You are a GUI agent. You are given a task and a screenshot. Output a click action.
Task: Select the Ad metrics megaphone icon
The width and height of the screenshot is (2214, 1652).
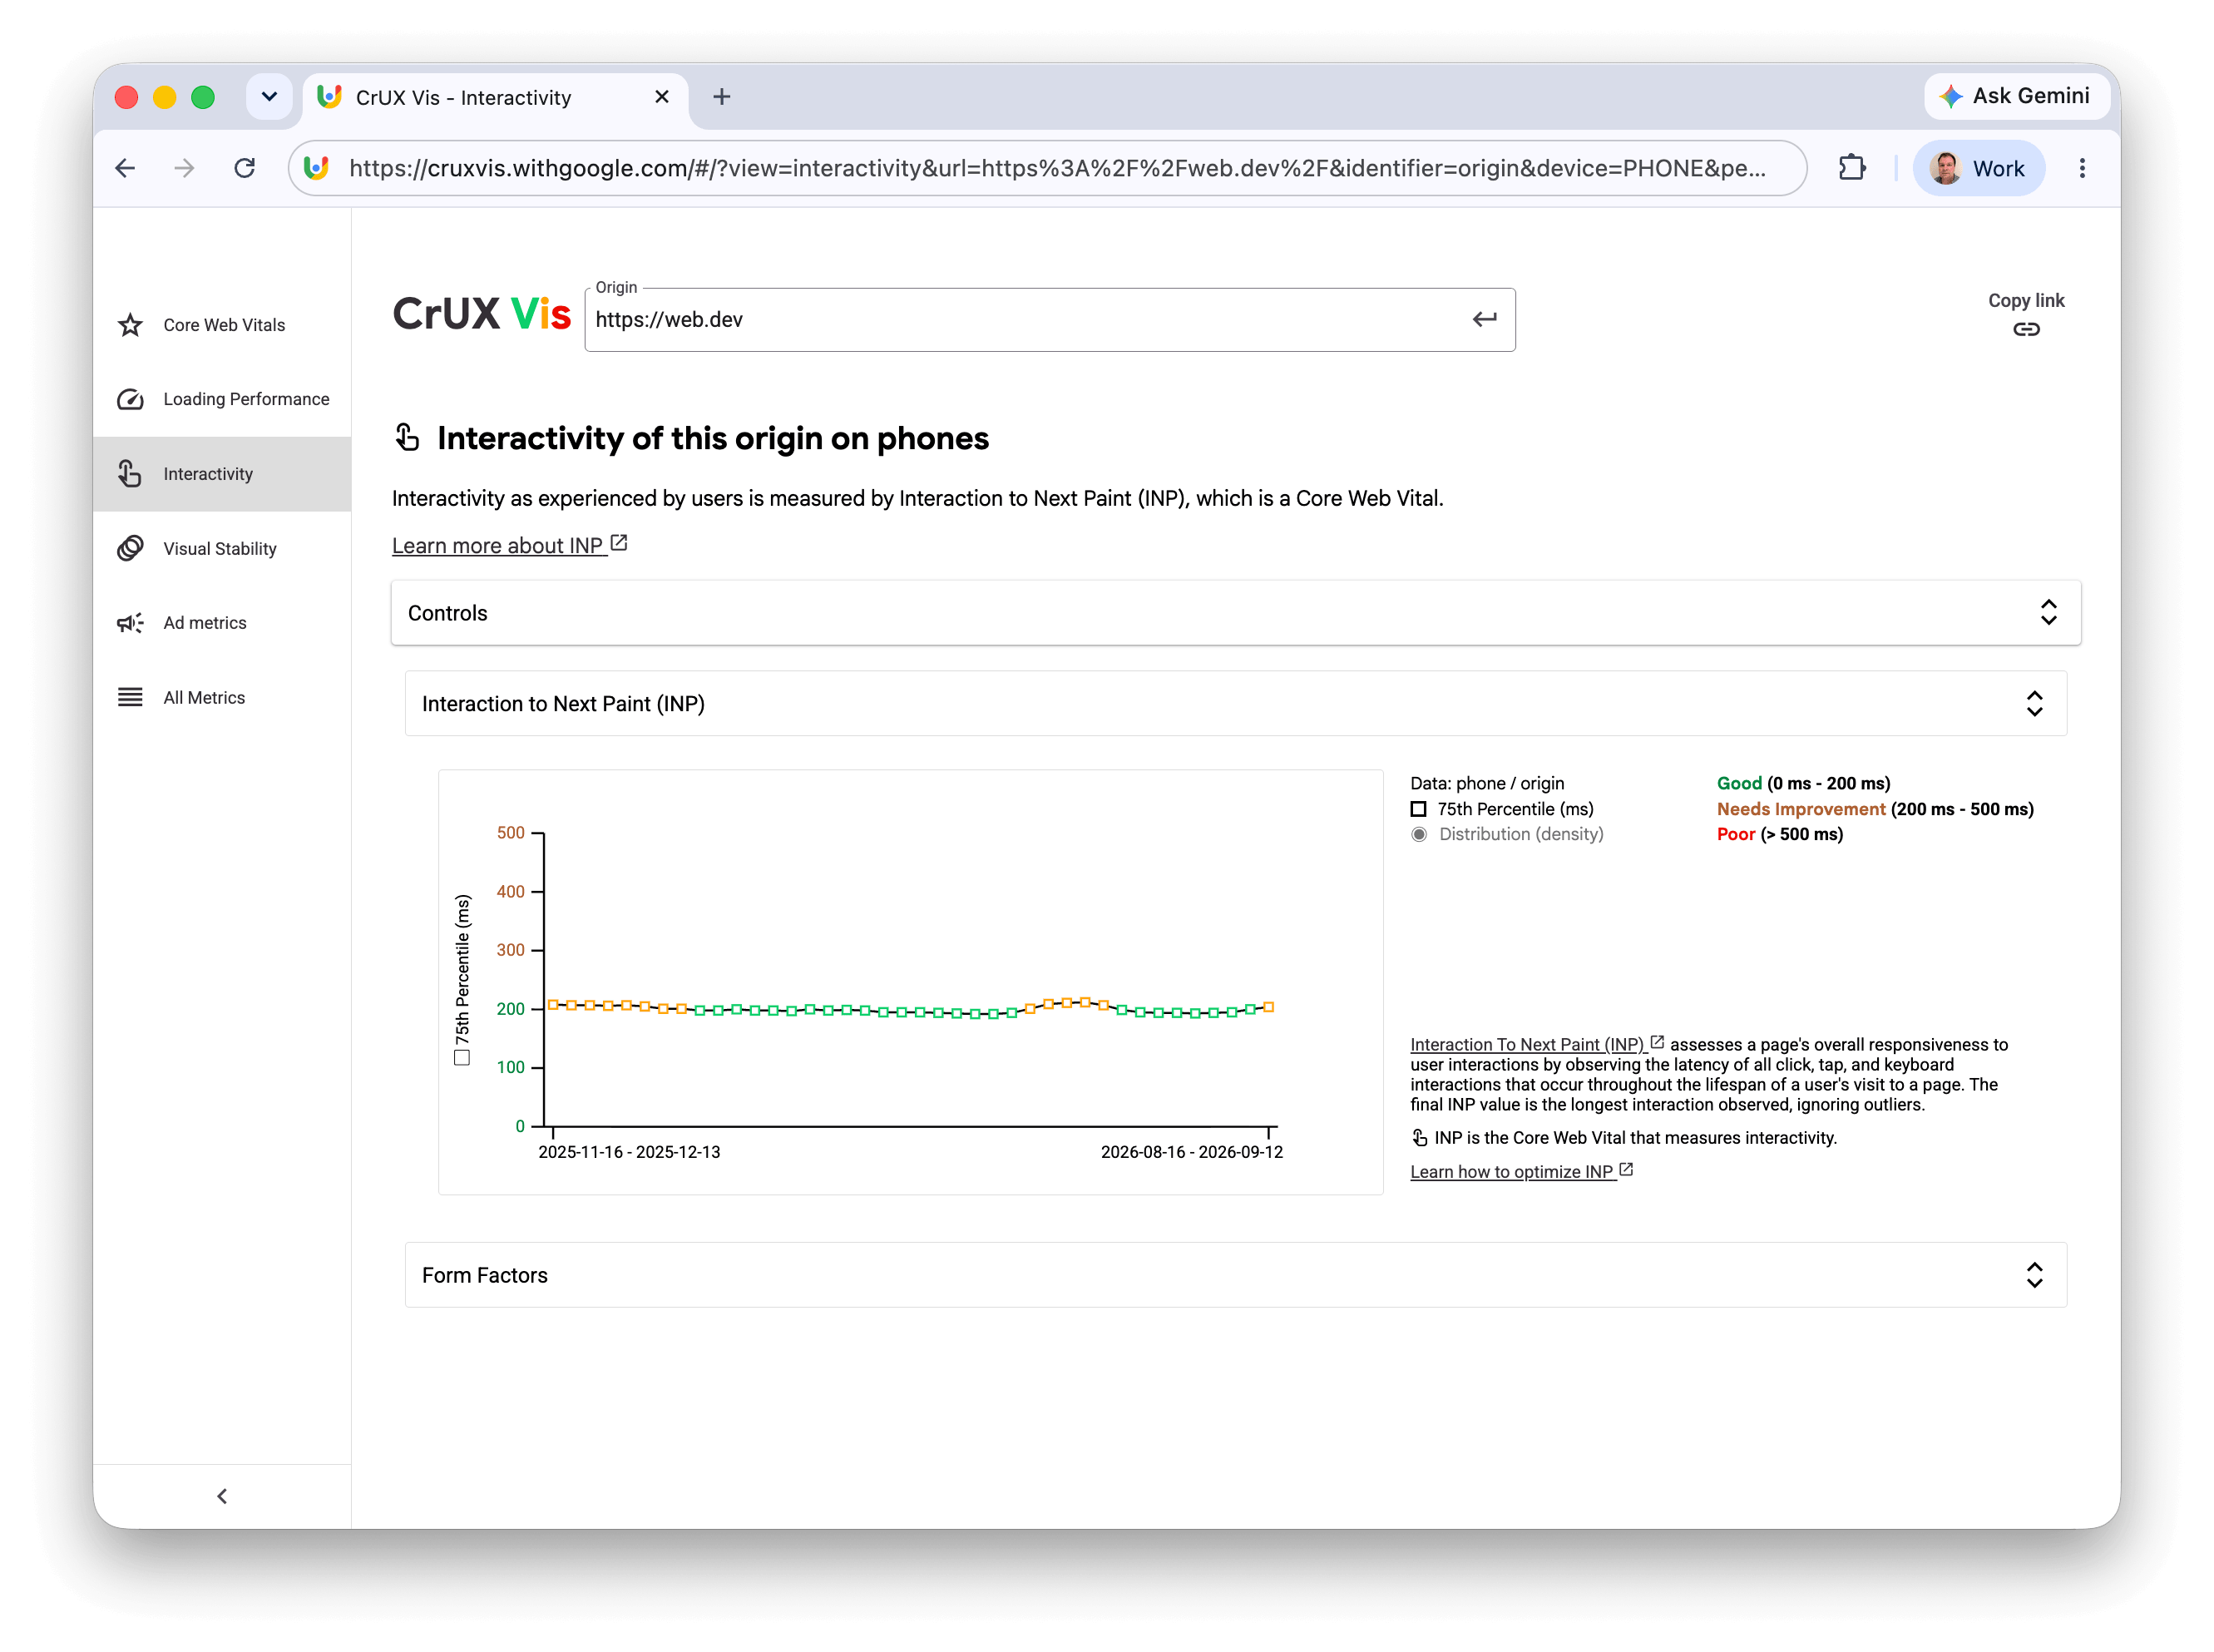(130, 623)
